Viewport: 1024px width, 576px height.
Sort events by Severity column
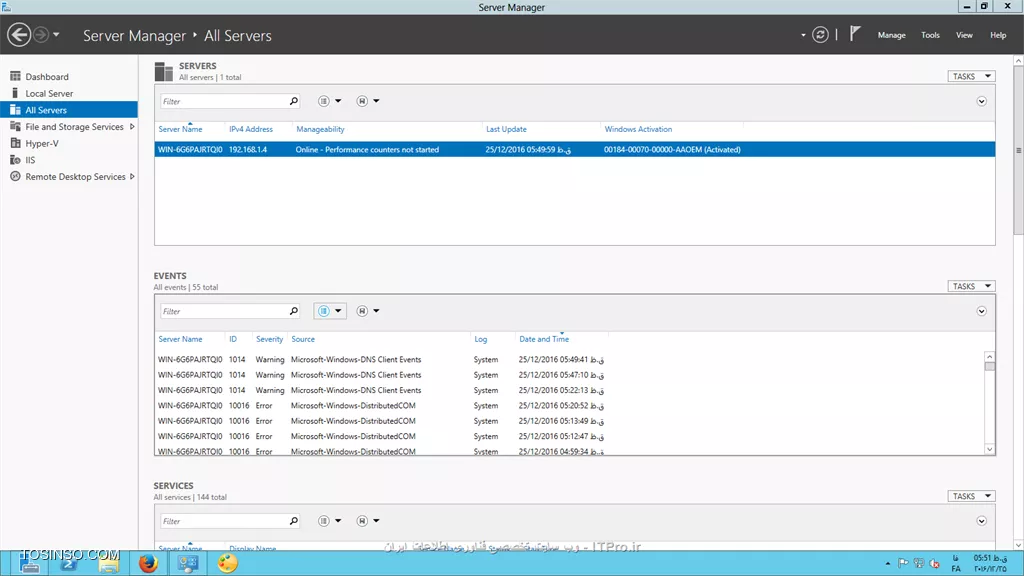coord(269,340)
